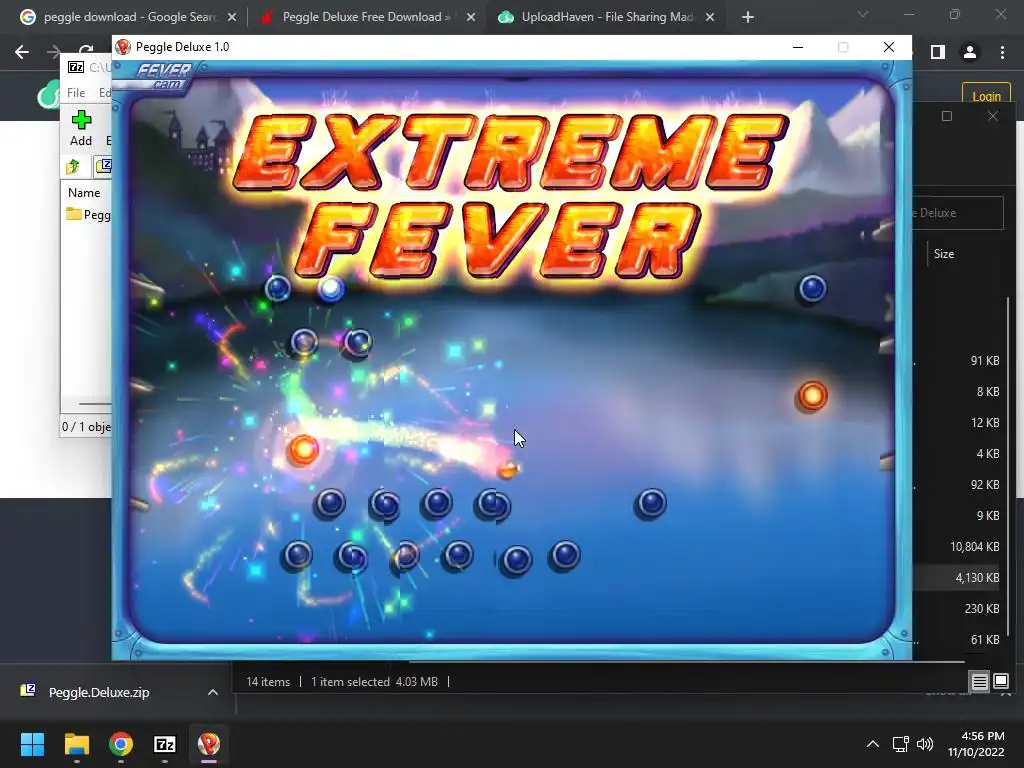Go back in Chrome
The width and height of the screenshot is (1024, 768).
[22, 52]
